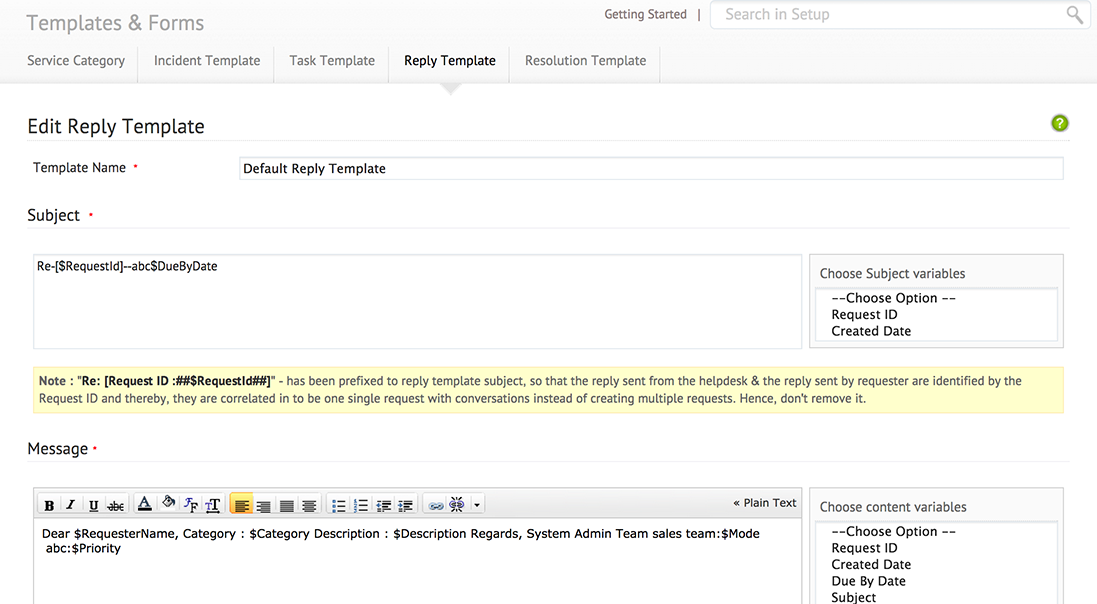Open the background color fill tool
The height and width of the screenshot is (604, 1097).
coord(168,505)
